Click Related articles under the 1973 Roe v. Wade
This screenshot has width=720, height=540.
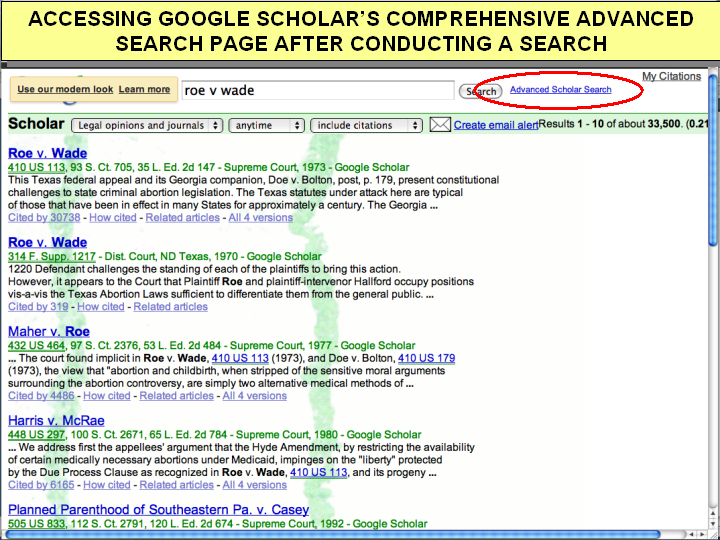pos(182,217)
